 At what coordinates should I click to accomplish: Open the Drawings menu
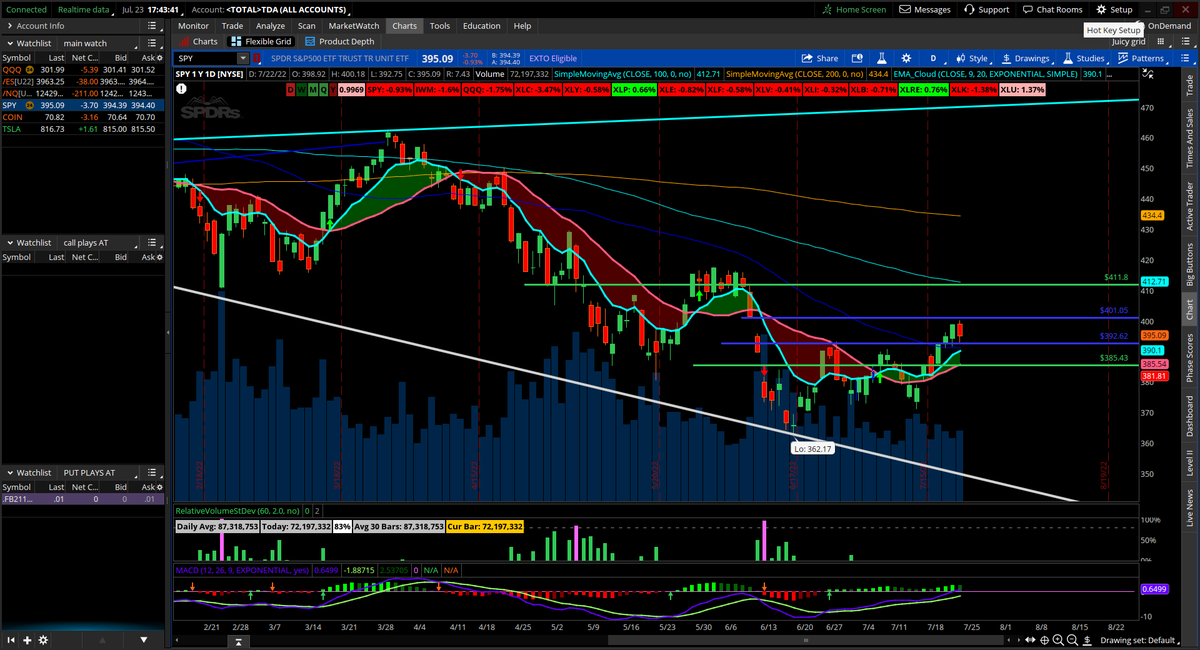pyautogui.click(x=1024, y=58)
